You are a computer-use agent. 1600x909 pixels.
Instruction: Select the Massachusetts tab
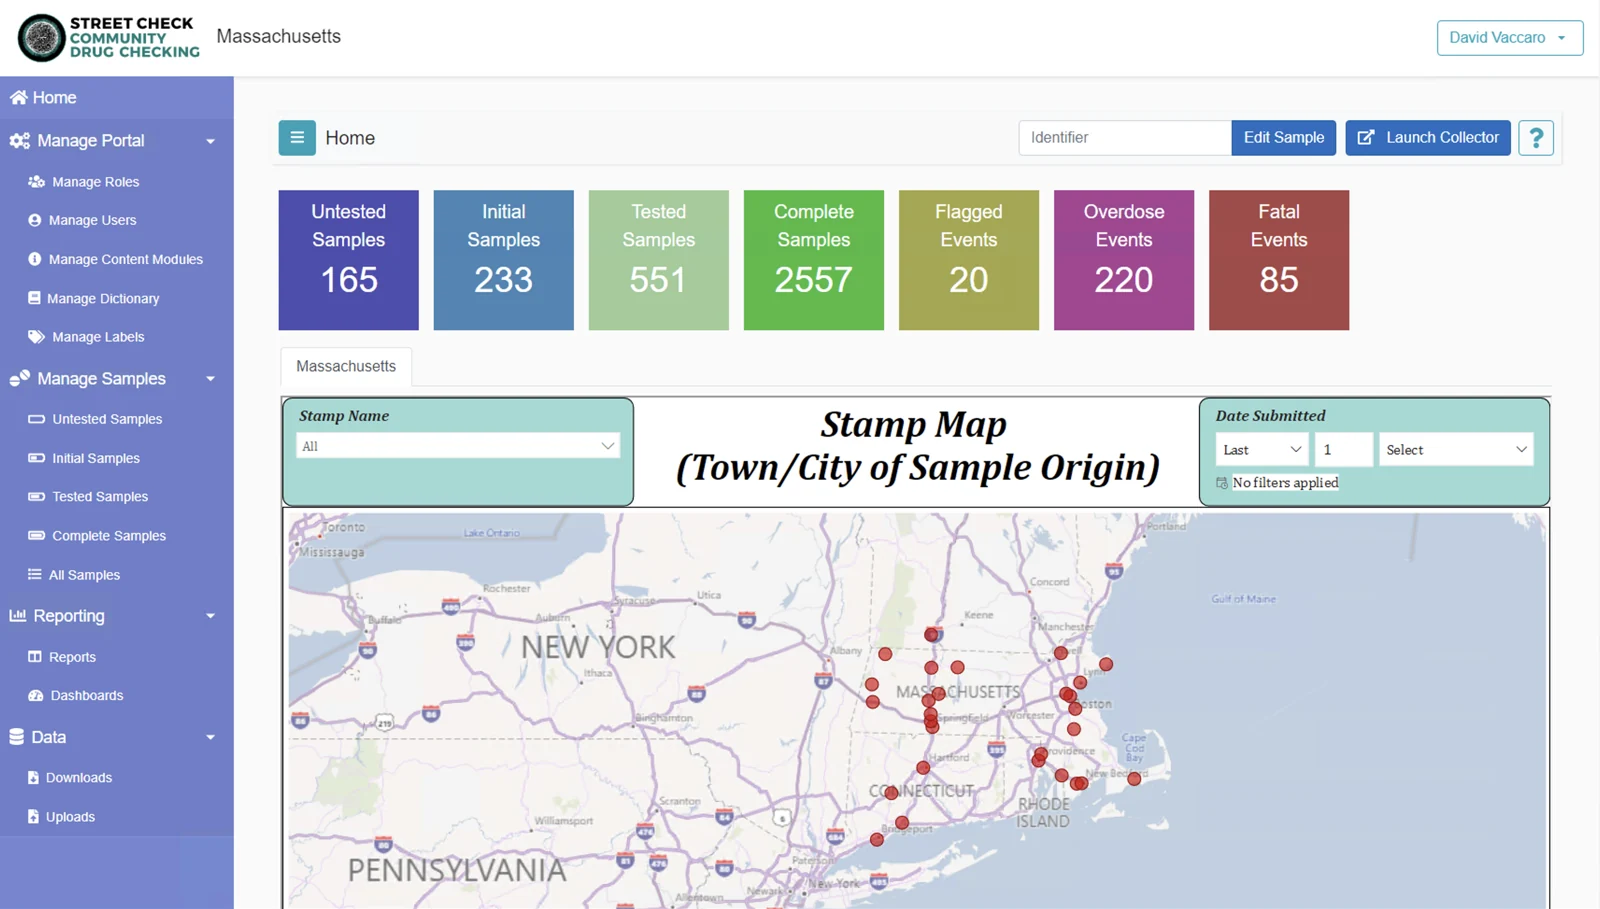tap(346, 366)
